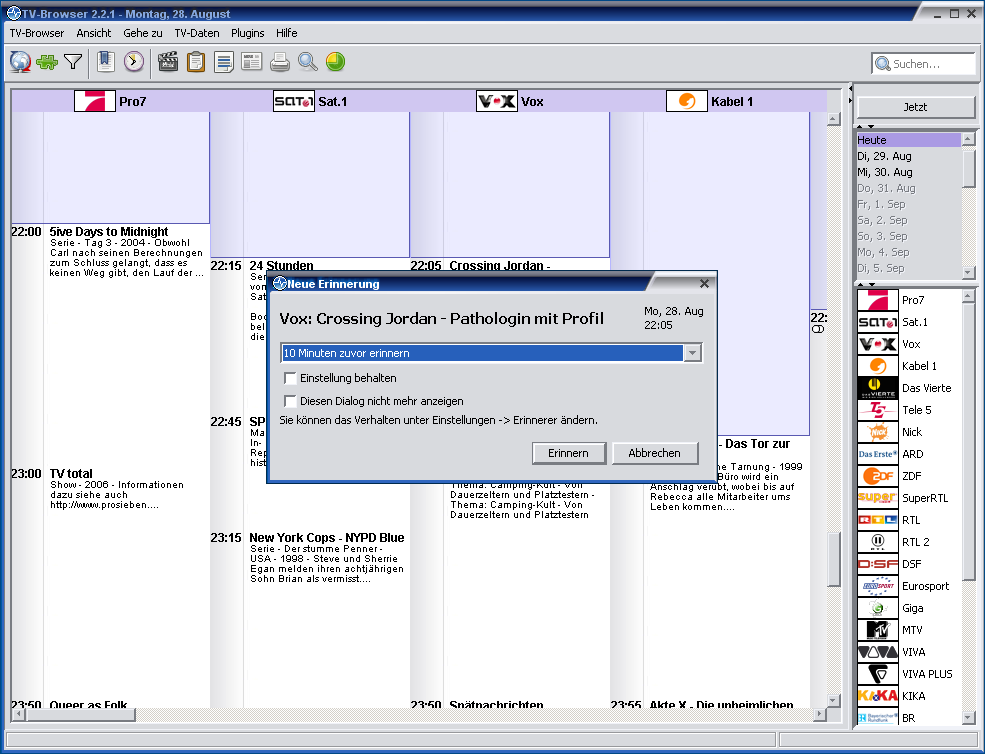Select KIKA in channel list
Viewport: 985px width, 754px height.
(909, 696)
